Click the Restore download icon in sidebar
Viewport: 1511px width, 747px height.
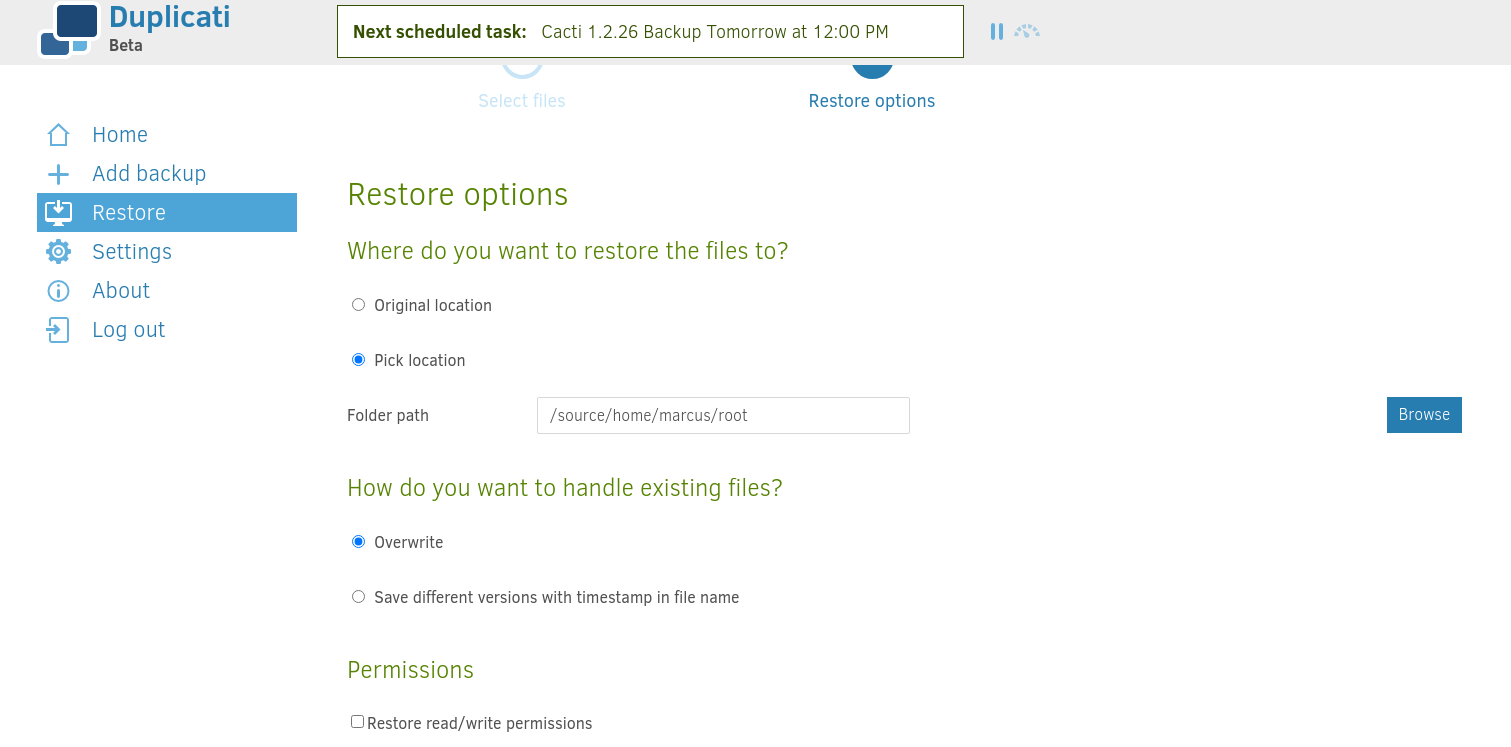click(x=59, y=212)
